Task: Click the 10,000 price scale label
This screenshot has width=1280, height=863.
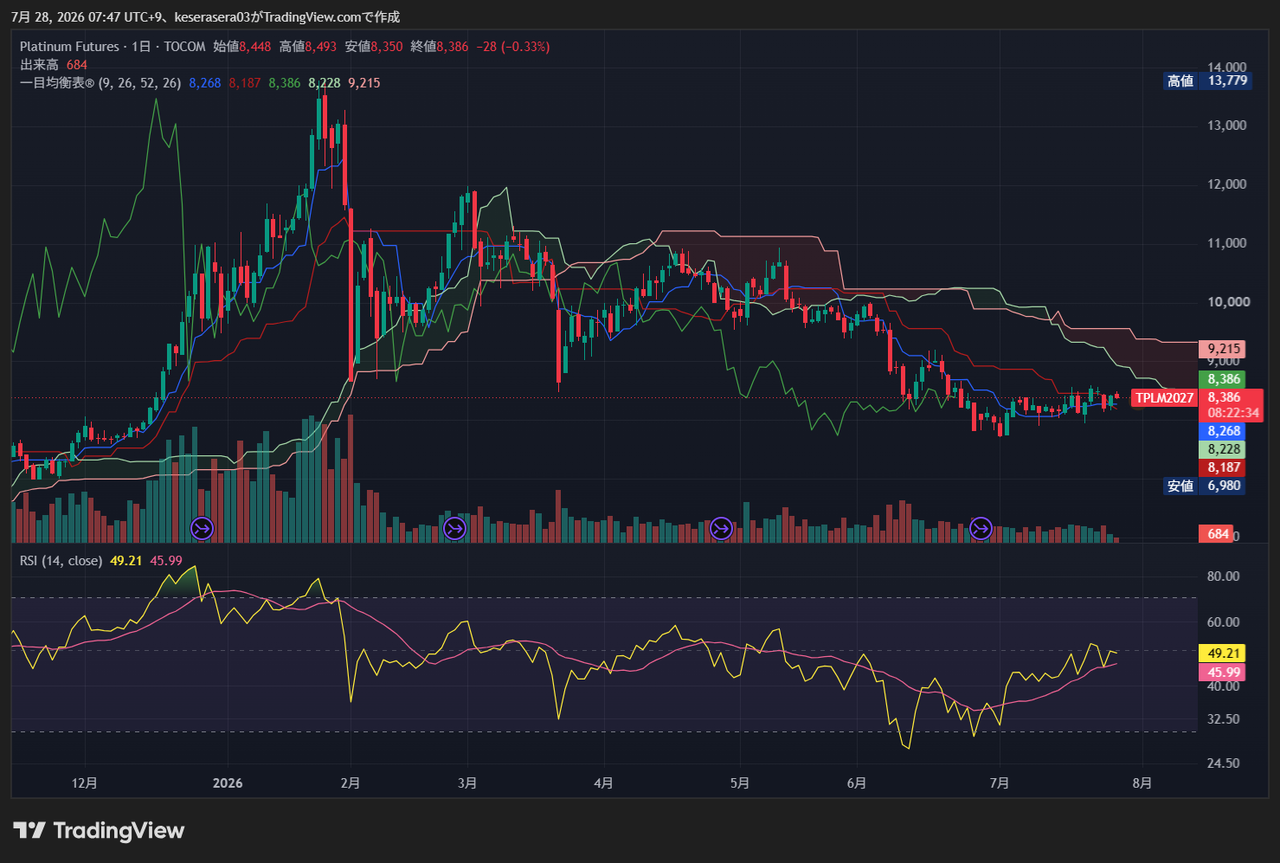Action: coord(1227,302)
